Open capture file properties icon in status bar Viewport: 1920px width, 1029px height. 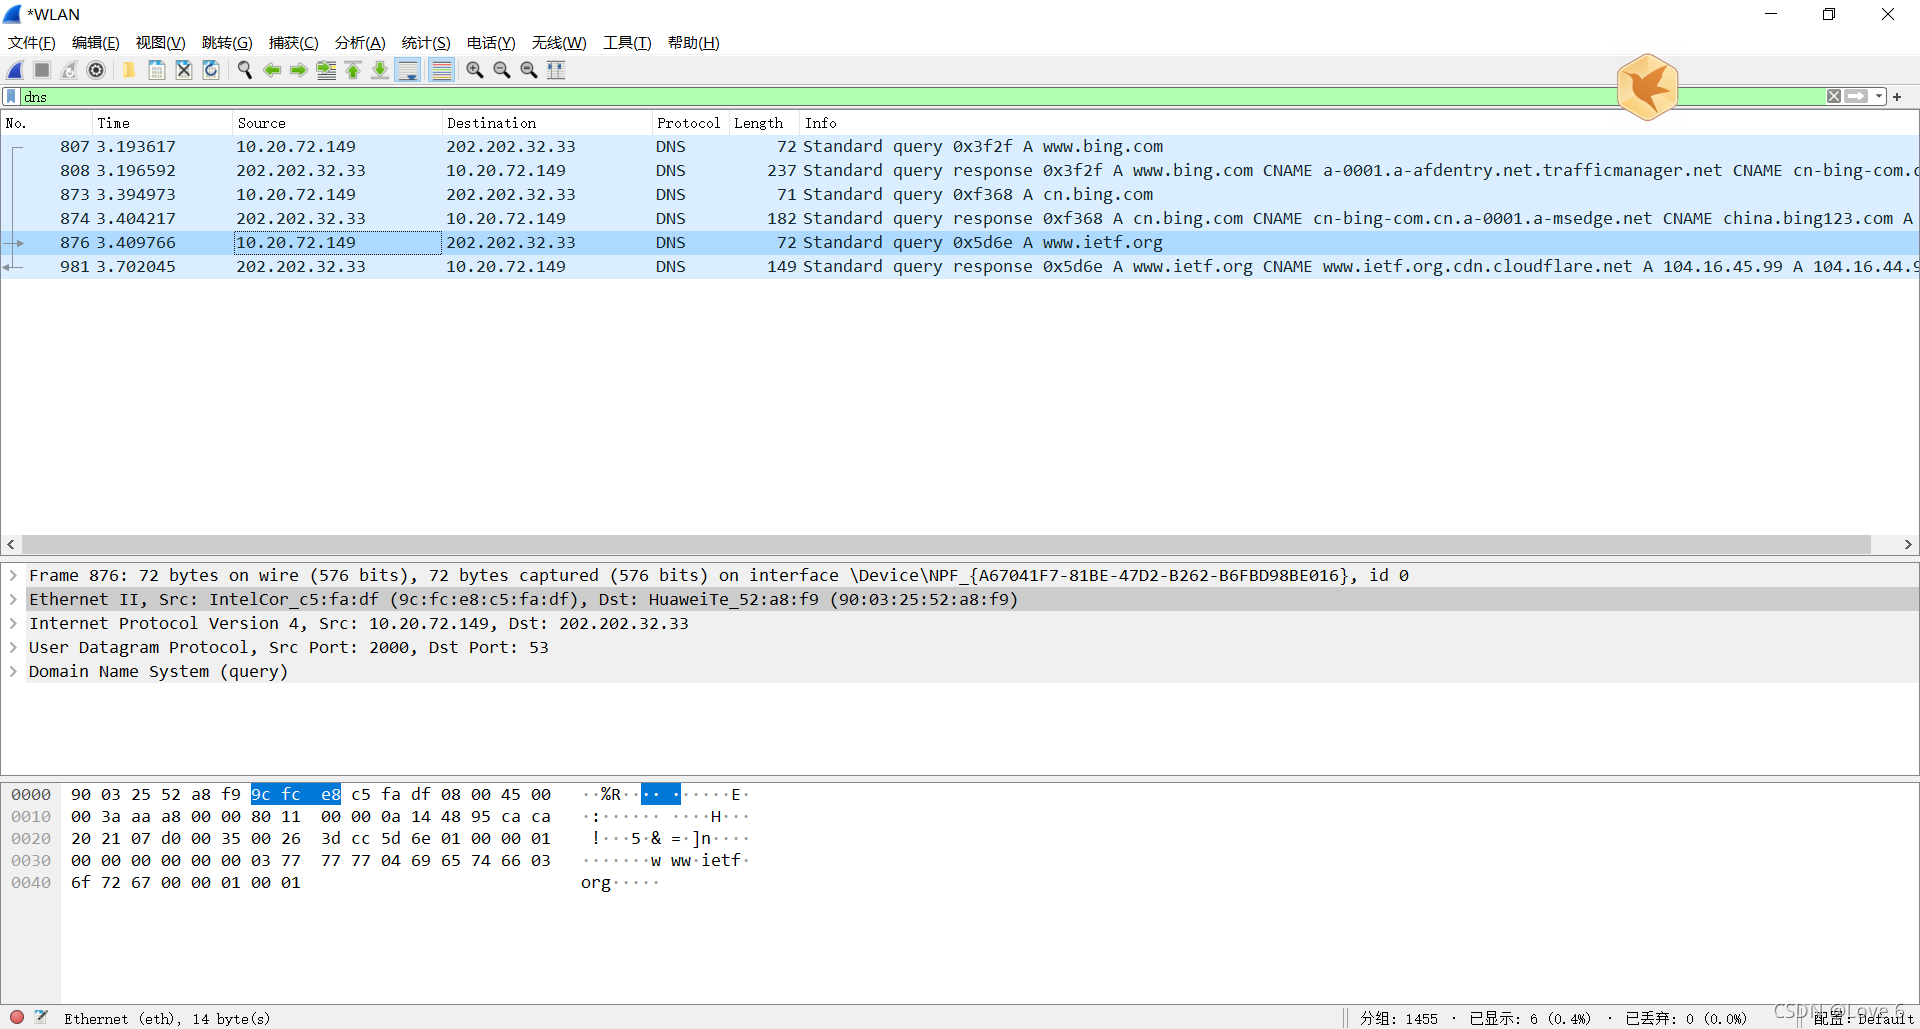(x=41, y=1017)
